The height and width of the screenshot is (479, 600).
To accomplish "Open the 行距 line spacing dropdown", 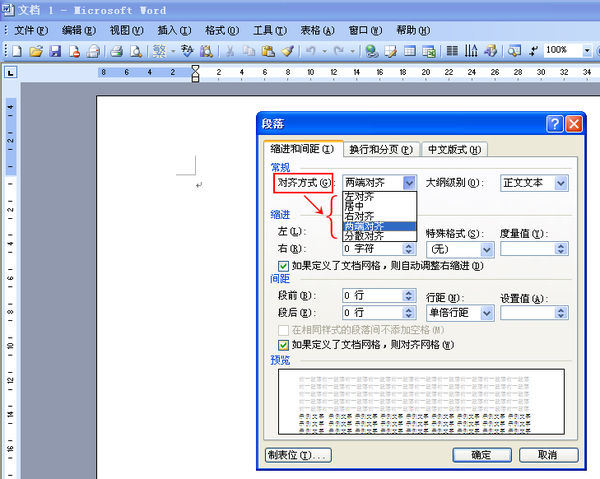I will point(486,313).
